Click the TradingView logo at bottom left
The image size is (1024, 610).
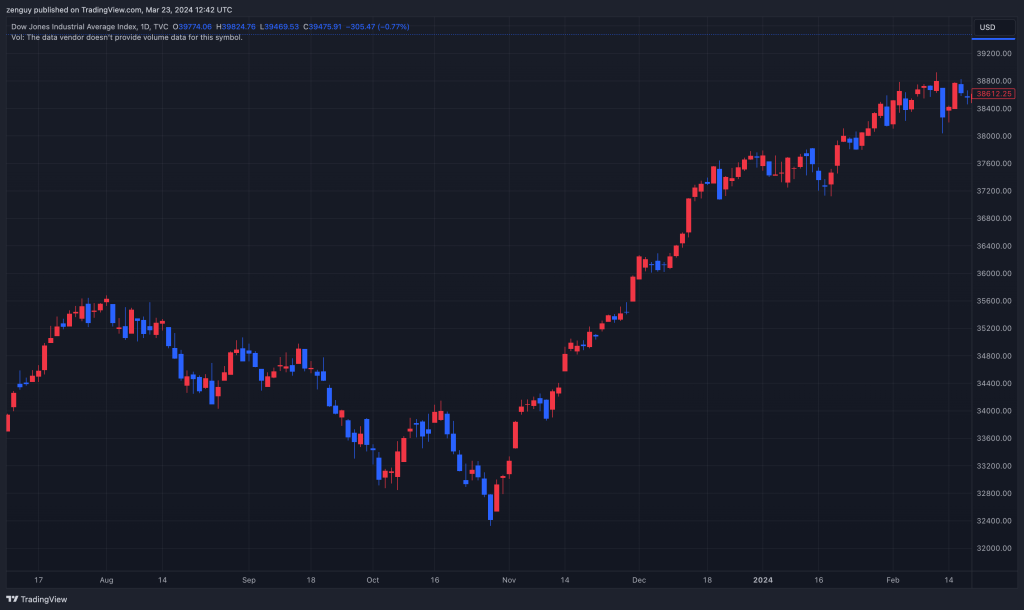[x=37, y=599]
